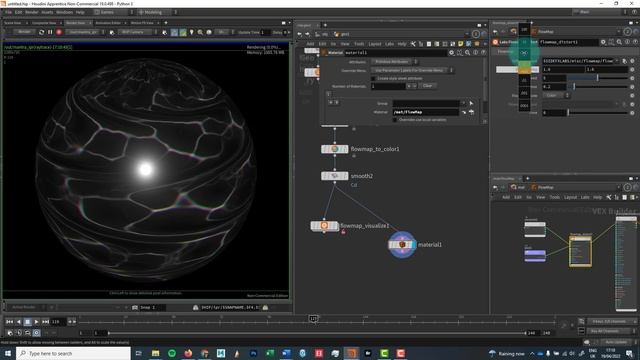Screen dimensions: 640x360
Task: Open the Layout menu in network editor
Action: tap(374, 44)
